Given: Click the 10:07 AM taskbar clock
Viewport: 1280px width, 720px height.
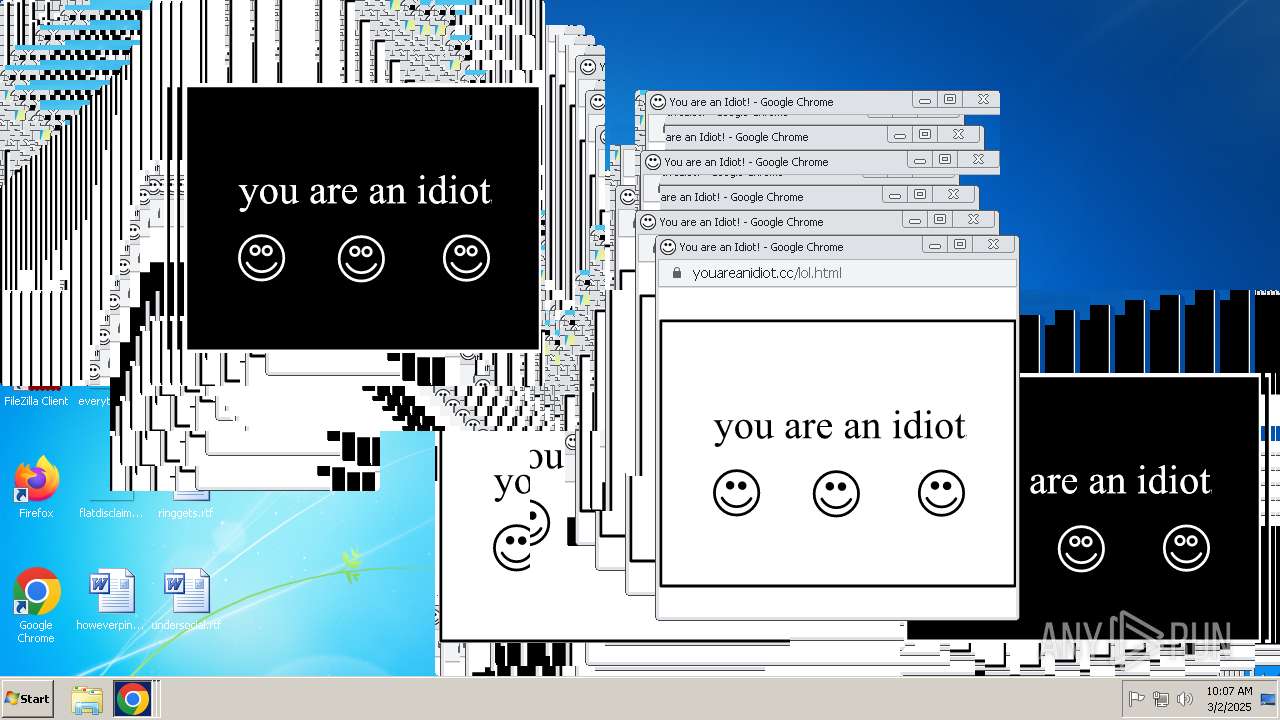Looking at the screenshot, I should (1229, 699).
